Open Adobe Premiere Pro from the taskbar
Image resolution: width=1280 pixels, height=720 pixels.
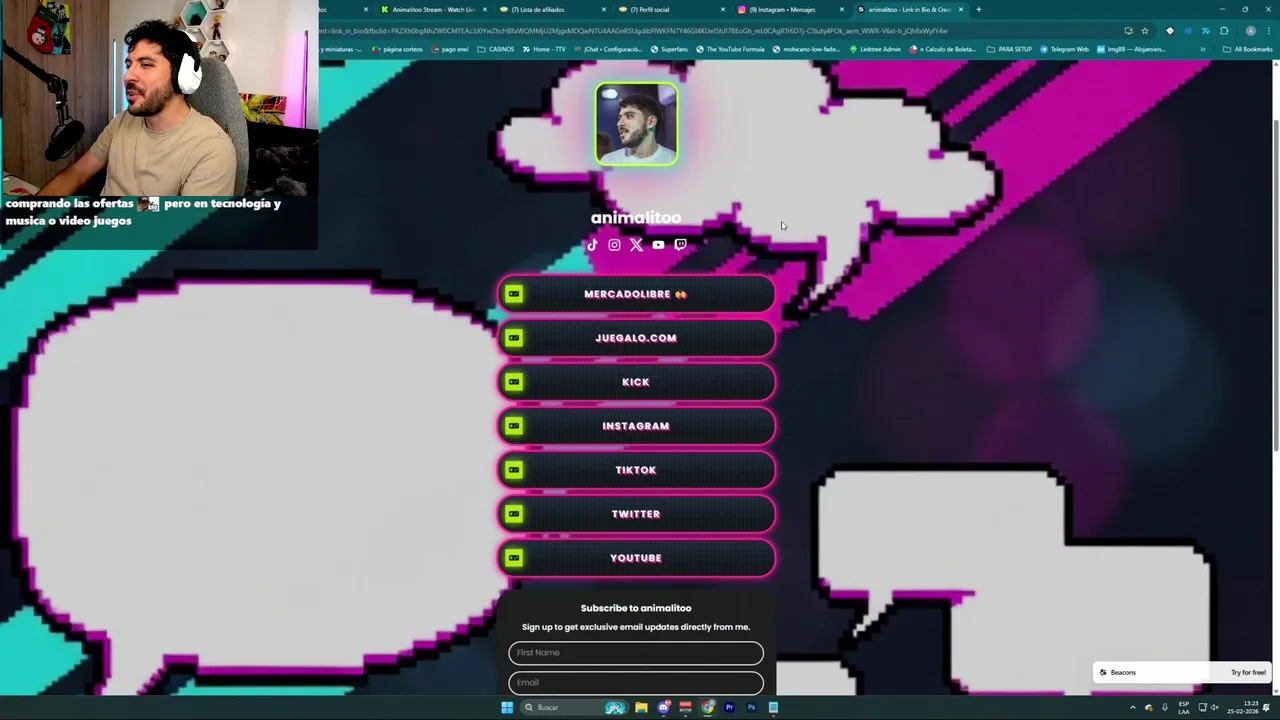729,708
